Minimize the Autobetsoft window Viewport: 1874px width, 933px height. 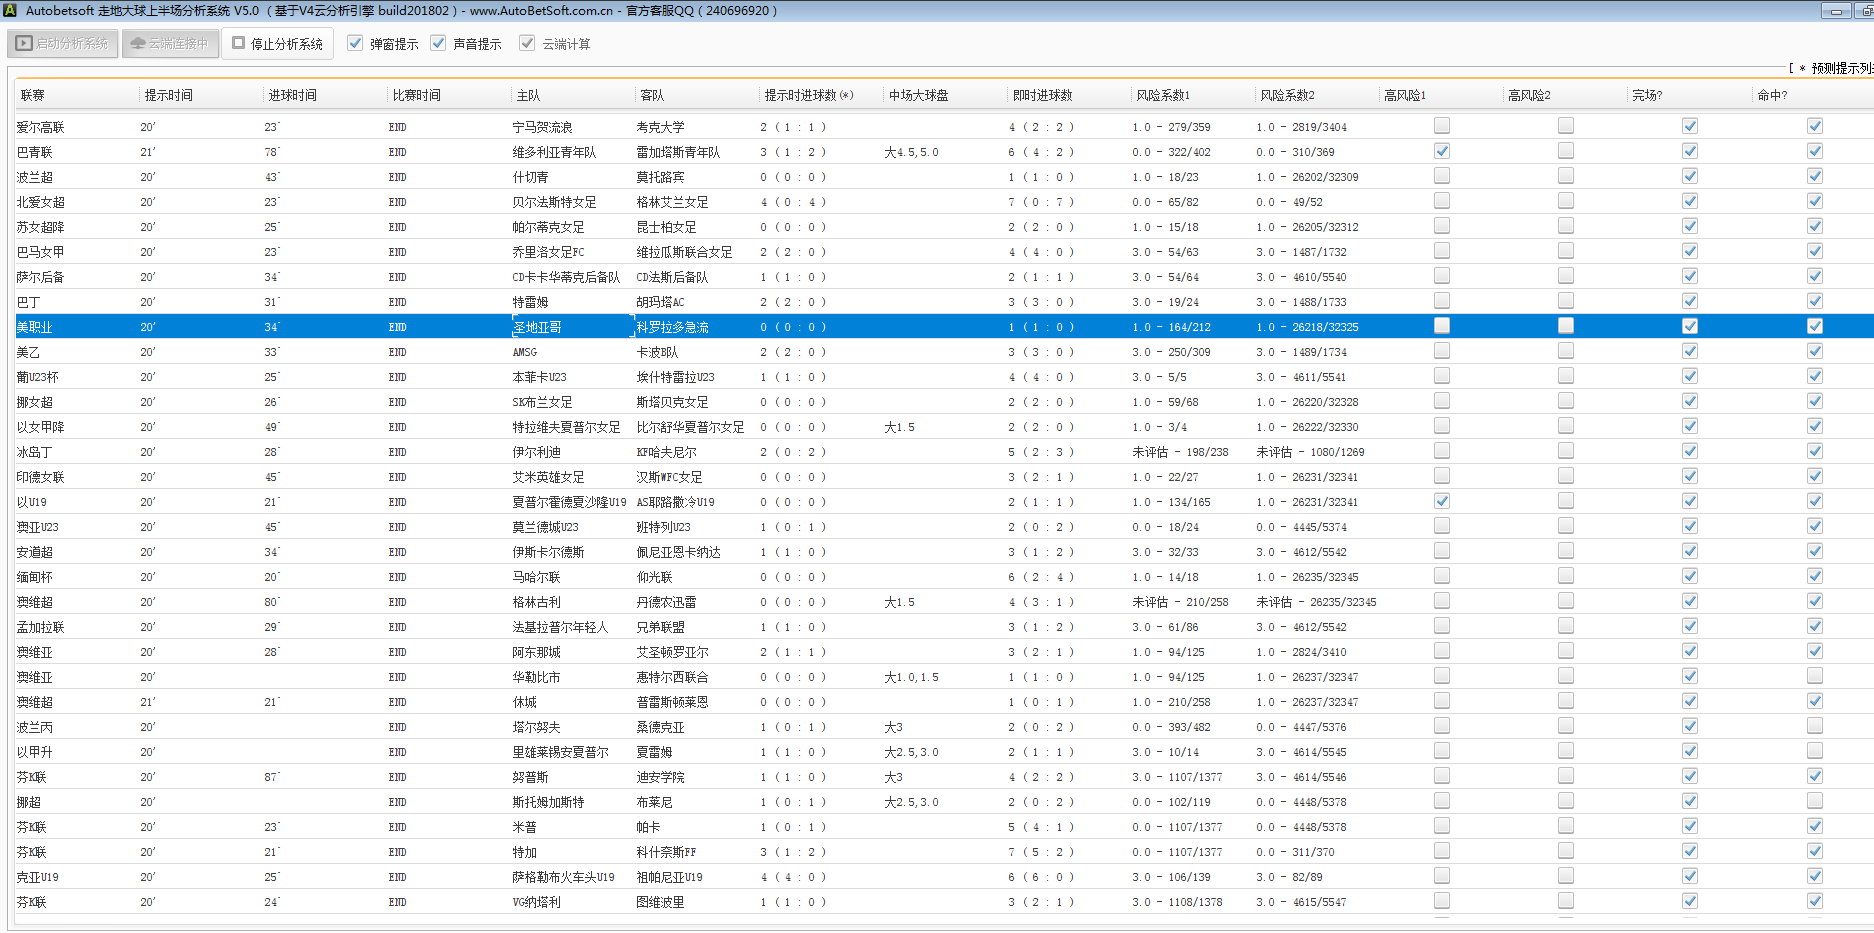pos(1836,11)
